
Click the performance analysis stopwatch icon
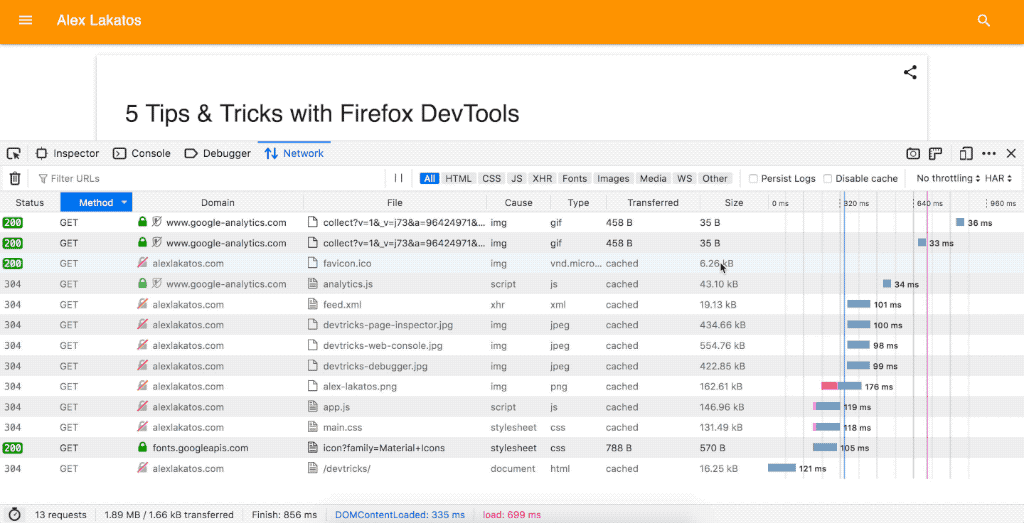[14, 514]
